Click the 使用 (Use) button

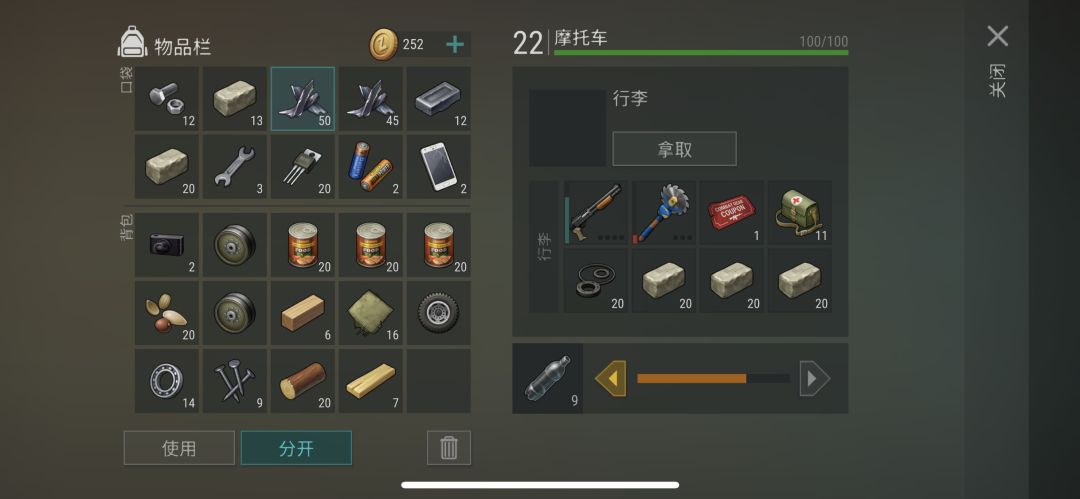coord(179,448)
